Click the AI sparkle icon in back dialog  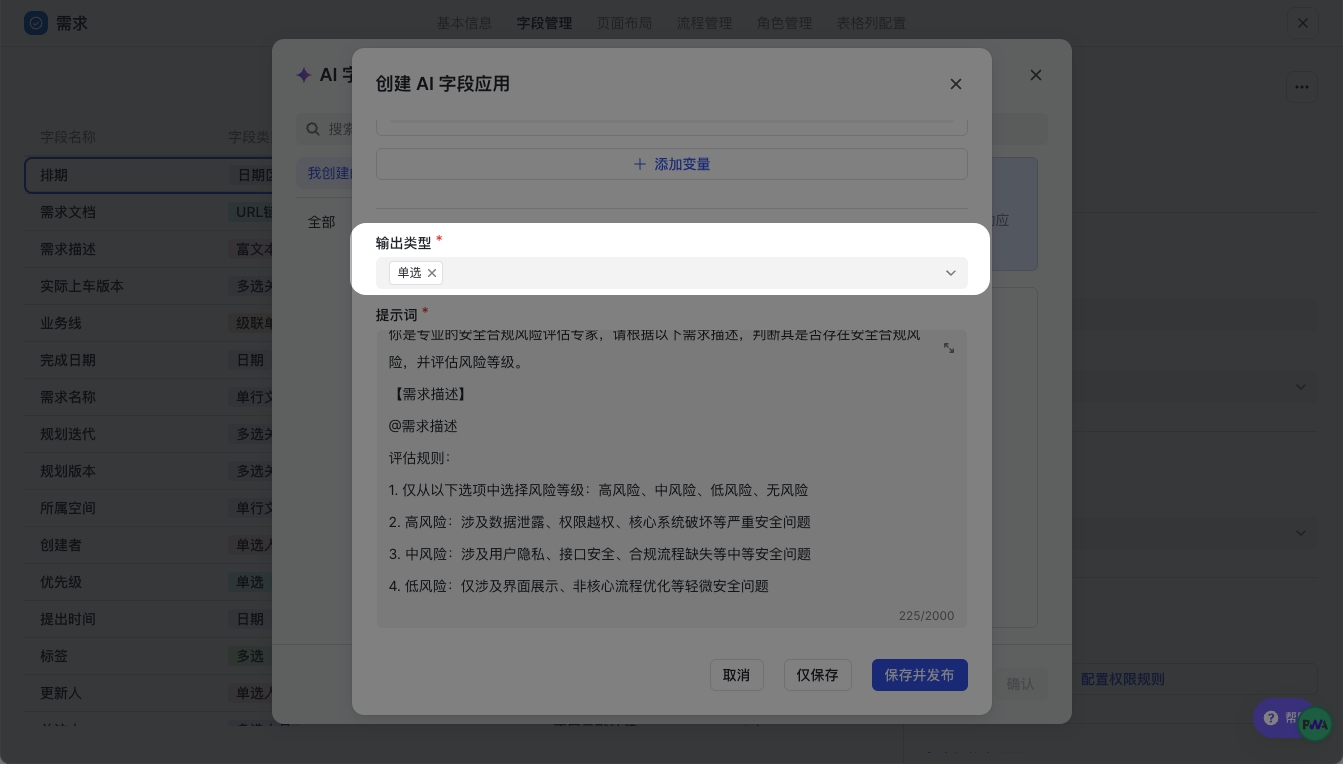coord(304,75)
